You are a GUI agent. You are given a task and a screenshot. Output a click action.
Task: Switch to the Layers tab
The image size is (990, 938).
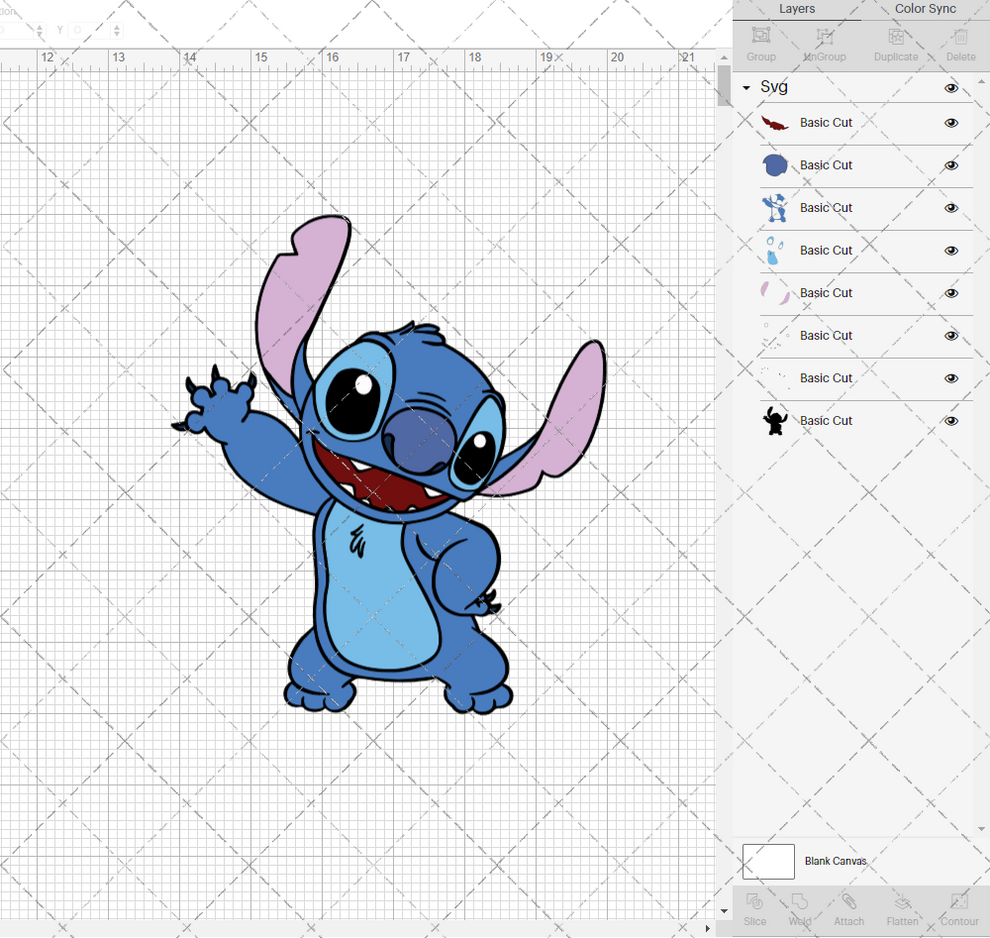click(x=797, y=9)
